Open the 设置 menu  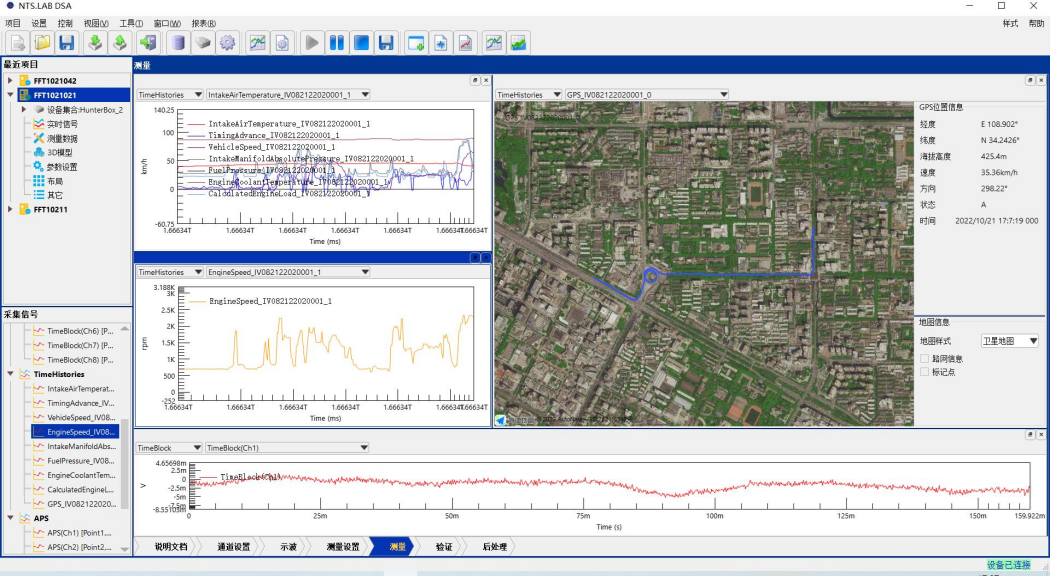39,23
